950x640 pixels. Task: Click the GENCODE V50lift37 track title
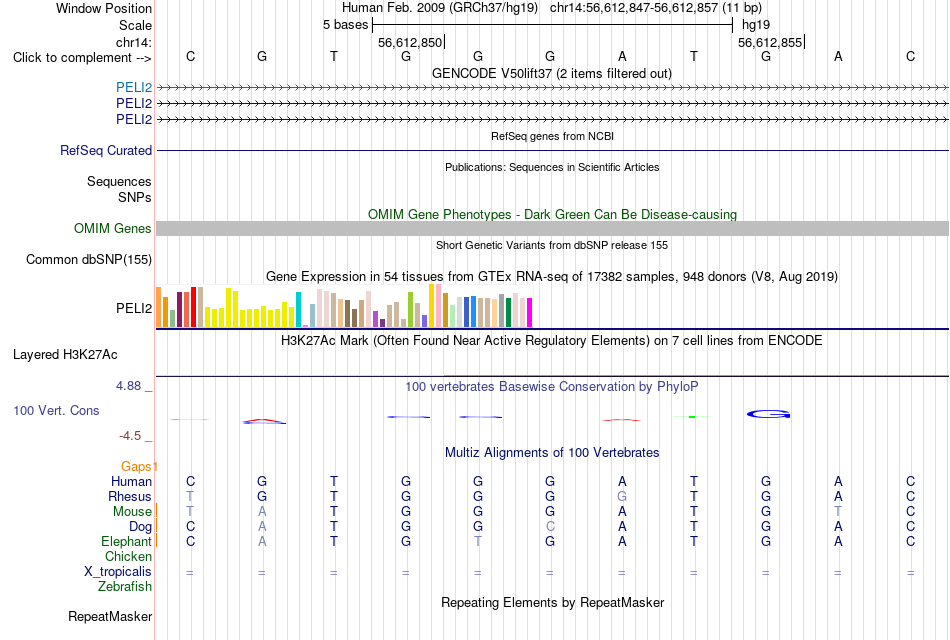(x=551, y=73)
